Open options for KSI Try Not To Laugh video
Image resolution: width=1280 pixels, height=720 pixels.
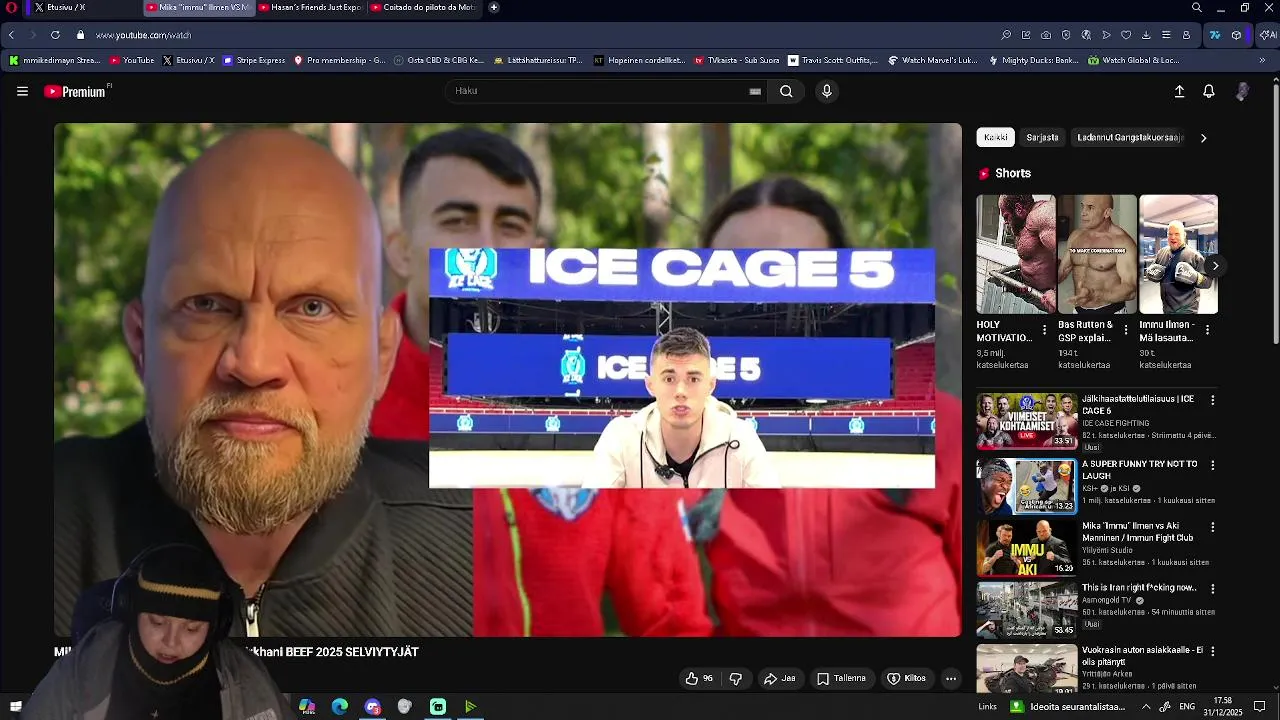(1213, 465)
